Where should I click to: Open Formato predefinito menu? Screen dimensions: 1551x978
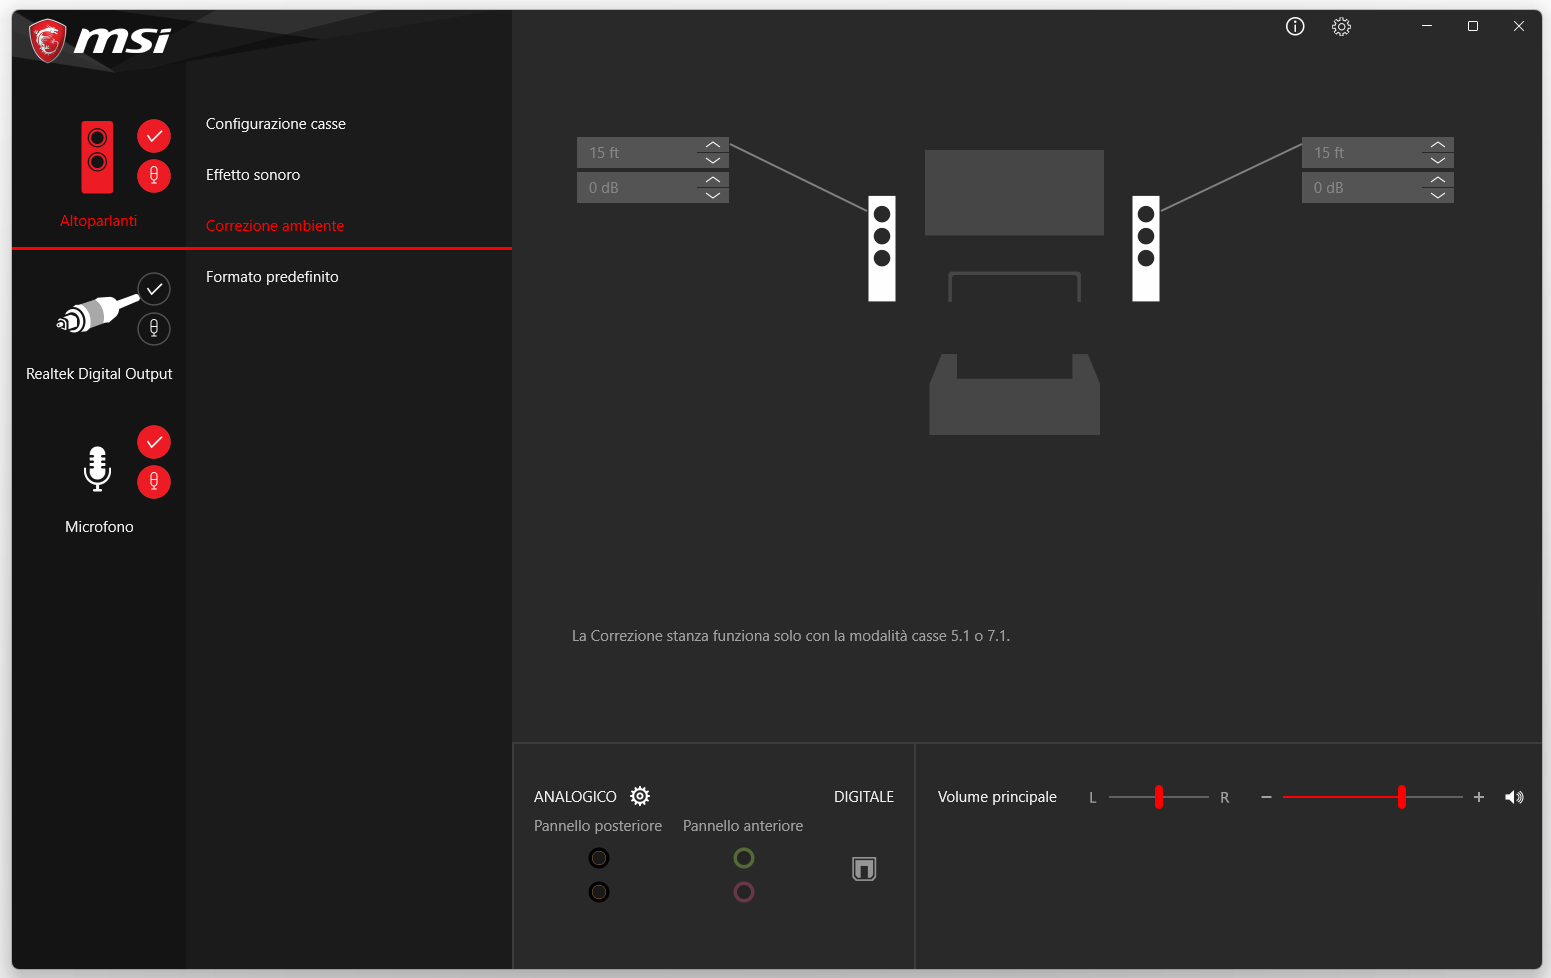[272, 277]
